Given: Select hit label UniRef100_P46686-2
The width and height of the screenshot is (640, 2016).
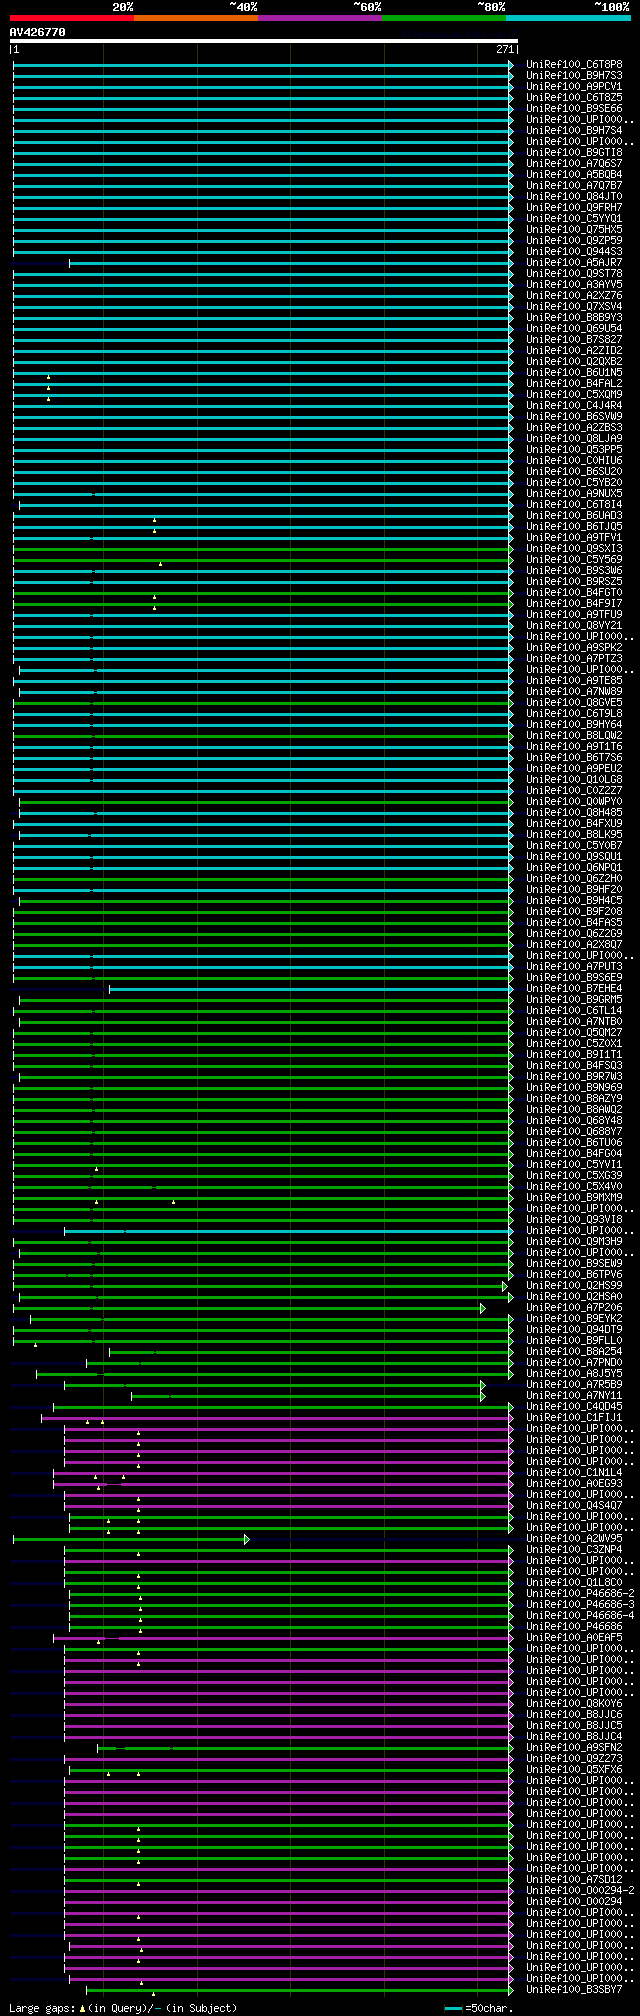Looking at the screenshot, I should pos(580,1593).
